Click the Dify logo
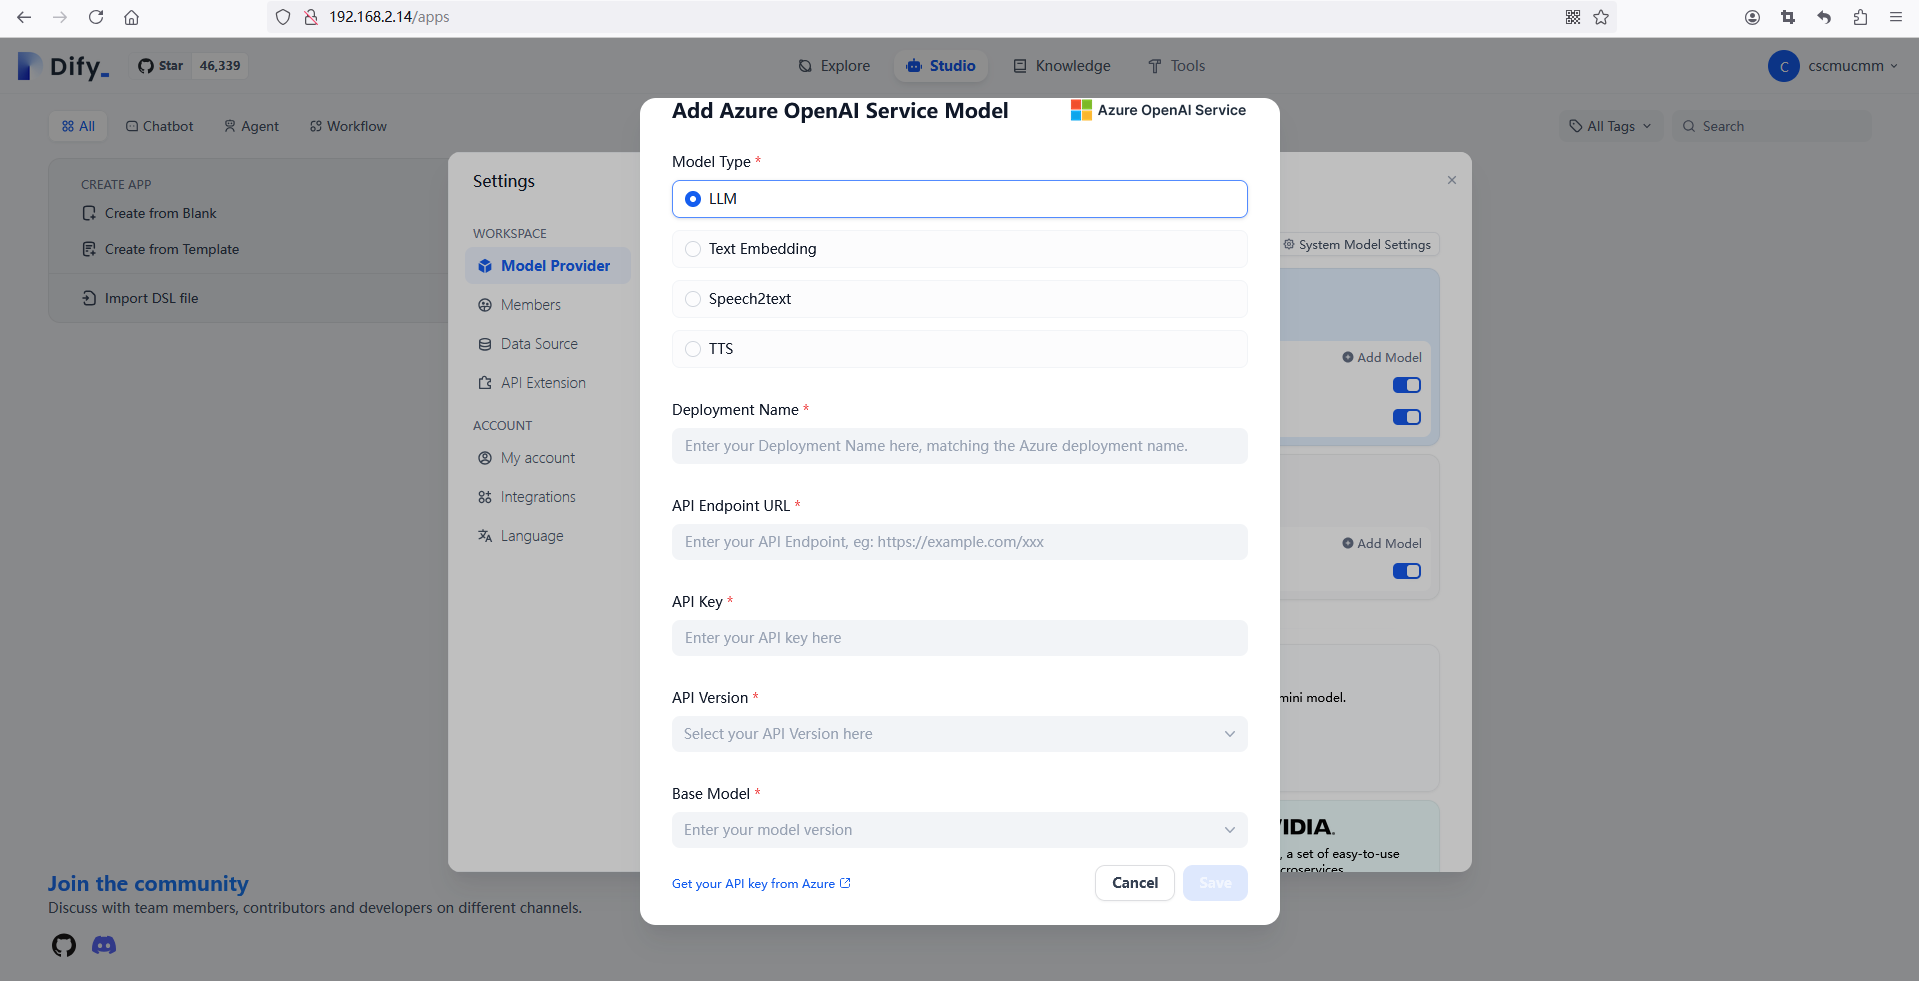Screen dimensions: 1919x981 click(x=63, y=67)
